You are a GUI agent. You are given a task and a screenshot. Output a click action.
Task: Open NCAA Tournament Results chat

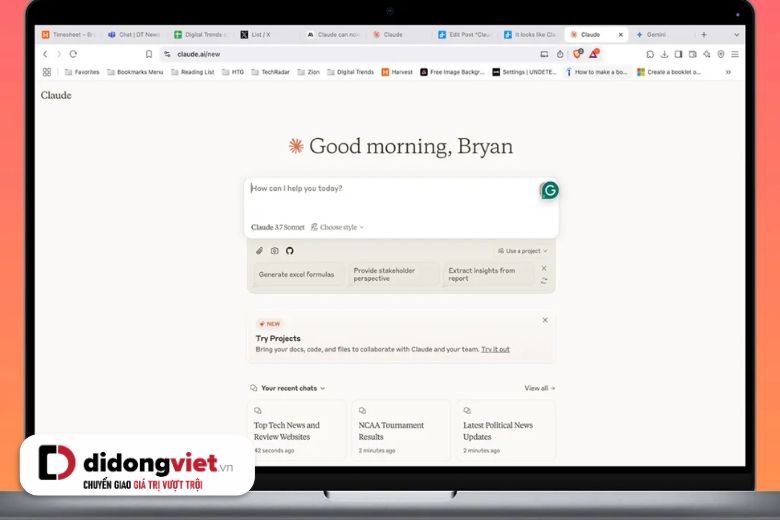pos(401,429)
